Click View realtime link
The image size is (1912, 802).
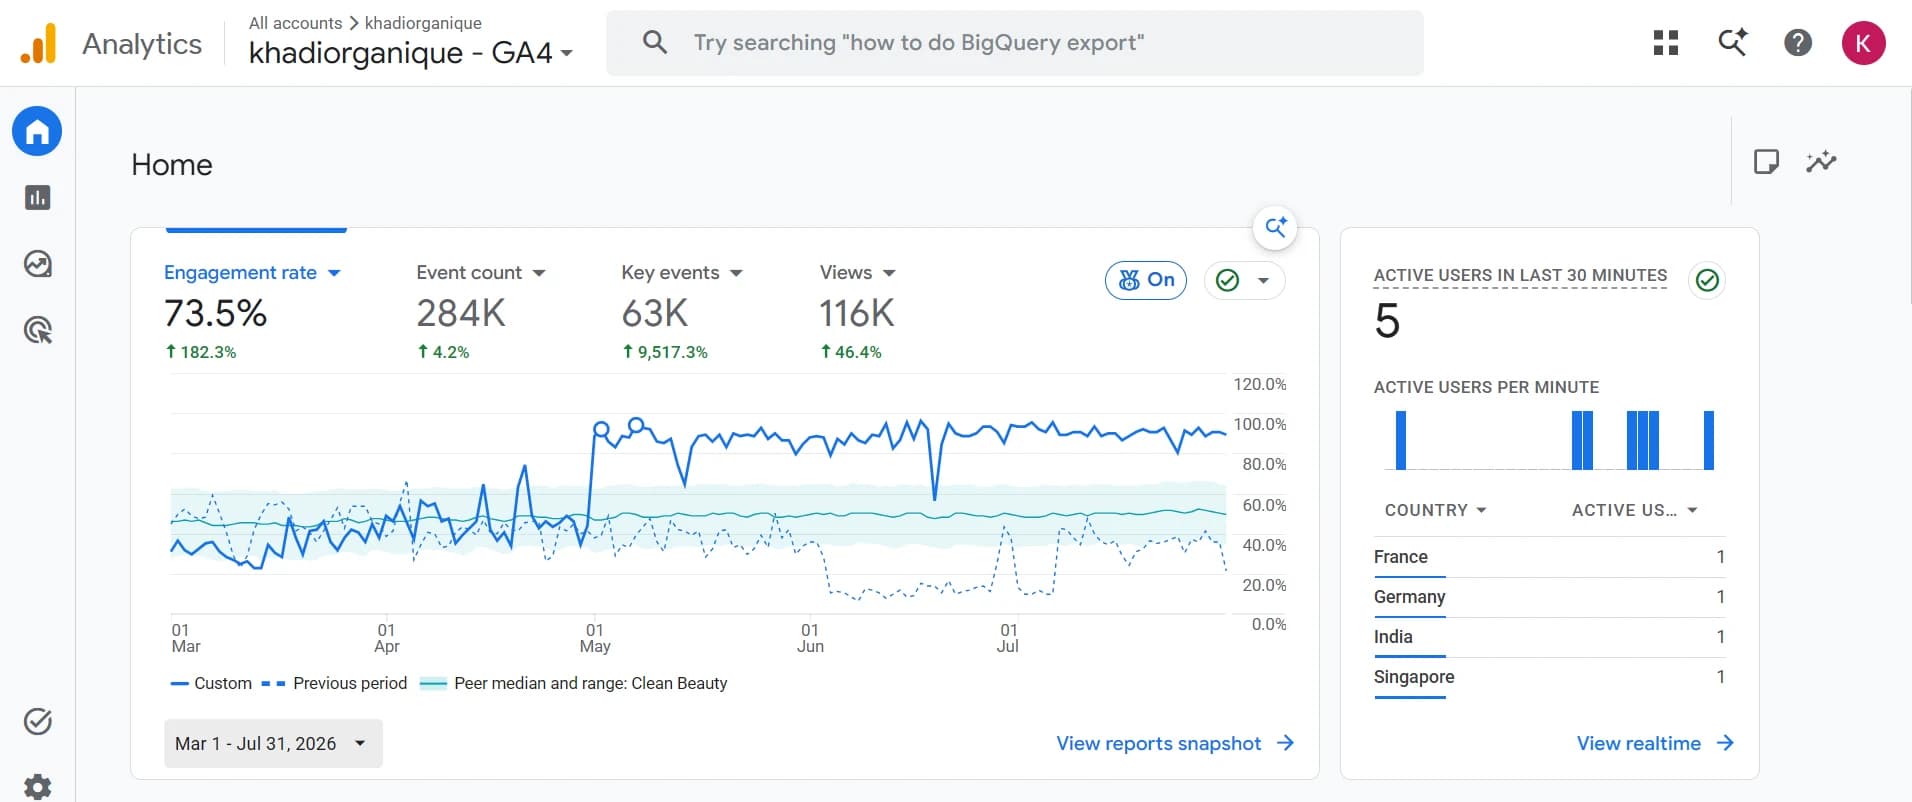[x=1655, y=743]
